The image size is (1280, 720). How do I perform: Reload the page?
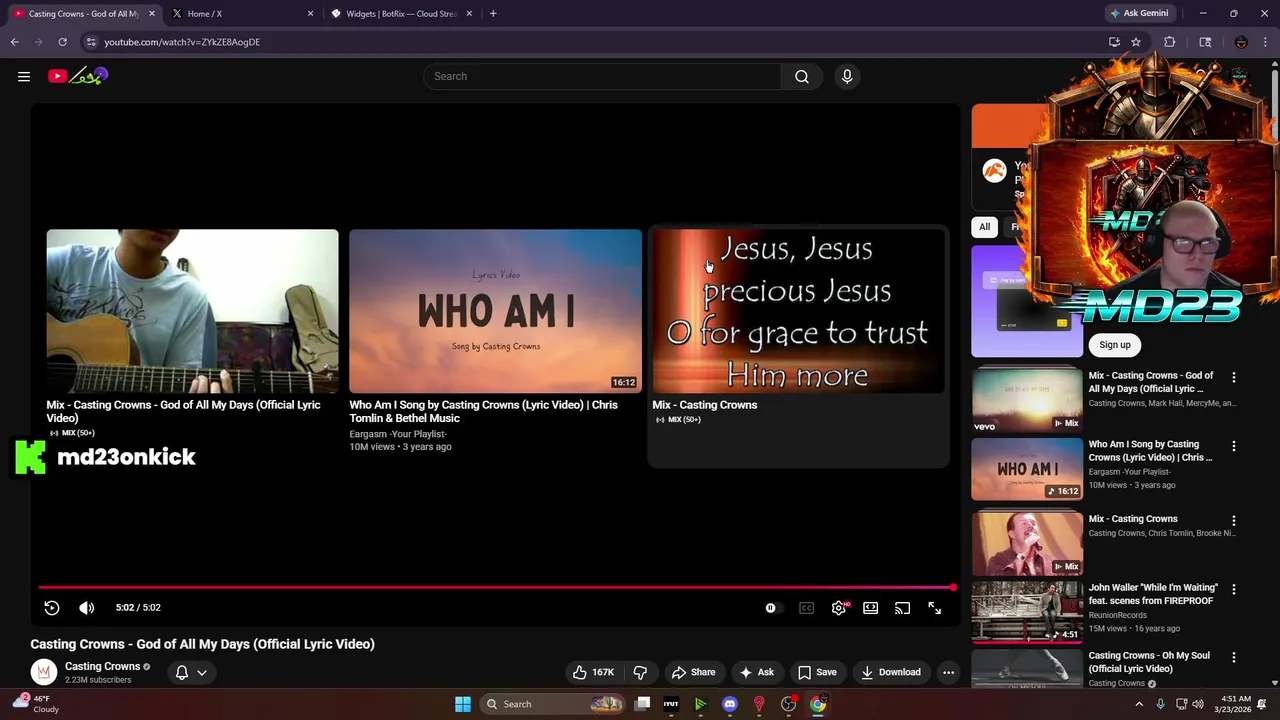point(62,42)
